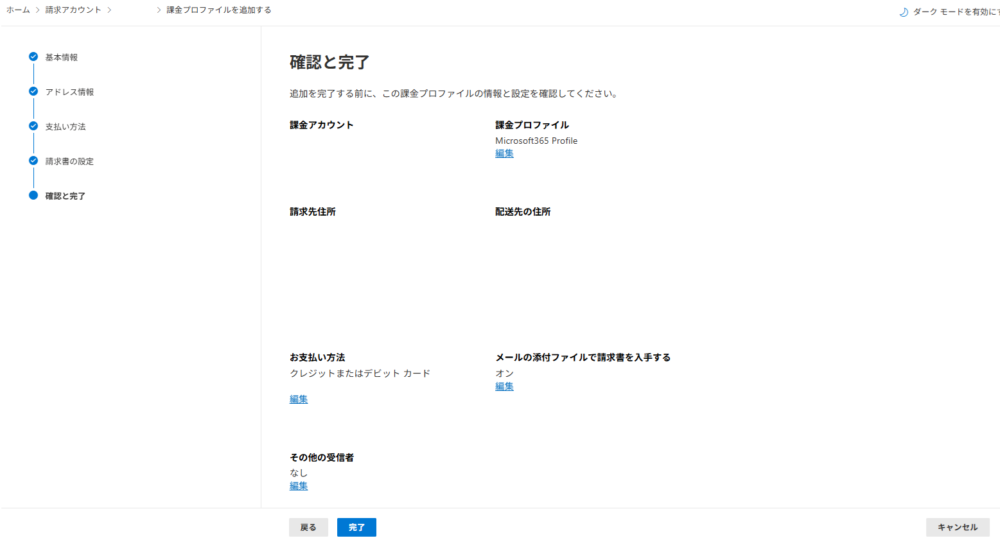Click 課金プロファイルを追加する breadcrumb item

(217, 10)
